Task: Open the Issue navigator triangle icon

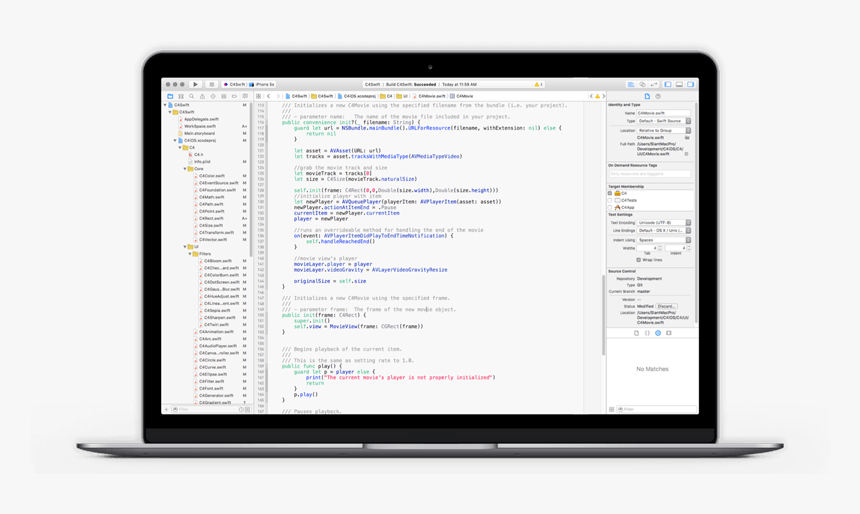Action: (202, 96)
